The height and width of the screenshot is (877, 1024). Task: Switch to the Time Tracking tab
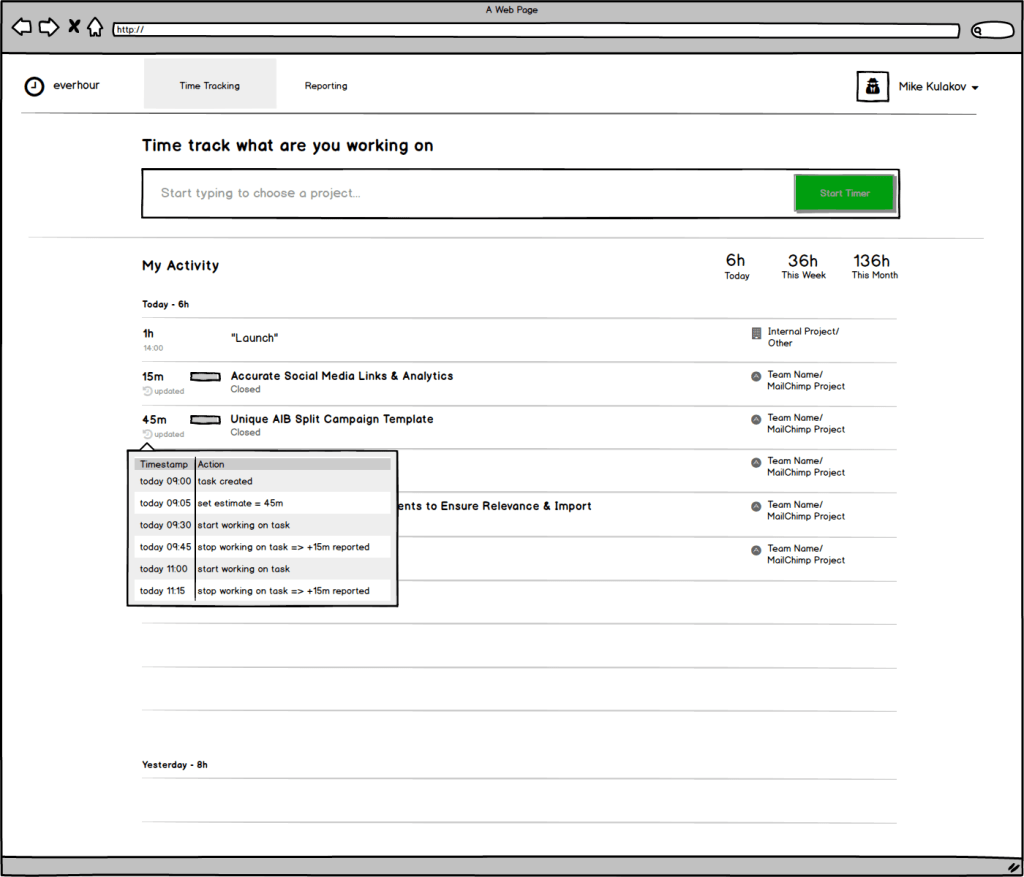[x=210, y=86]
